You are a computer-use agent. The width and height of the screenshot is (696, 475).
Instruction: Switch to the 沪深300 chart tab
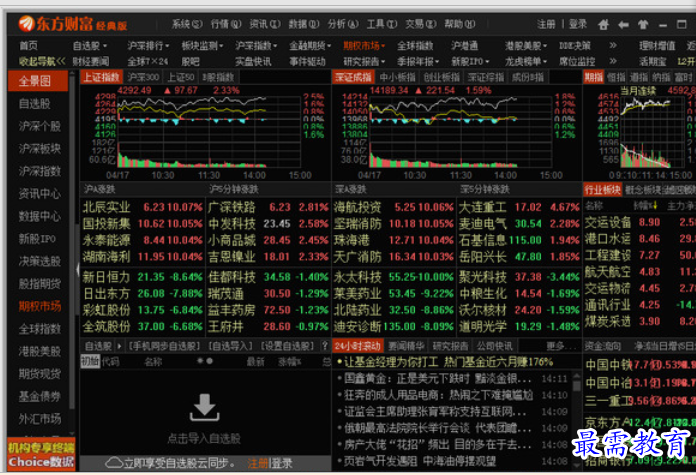(x=143, y=77)
